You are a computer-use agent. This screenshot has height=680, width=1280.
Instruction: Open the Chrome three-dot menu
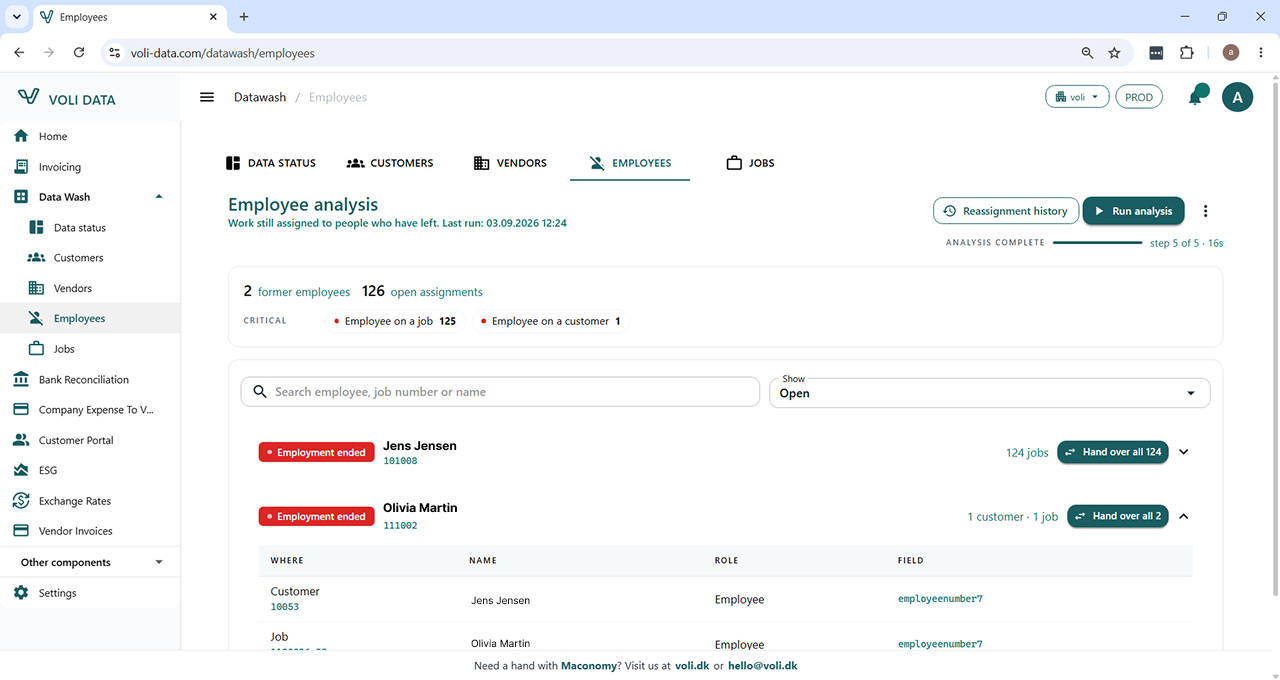coord(1260,53)
